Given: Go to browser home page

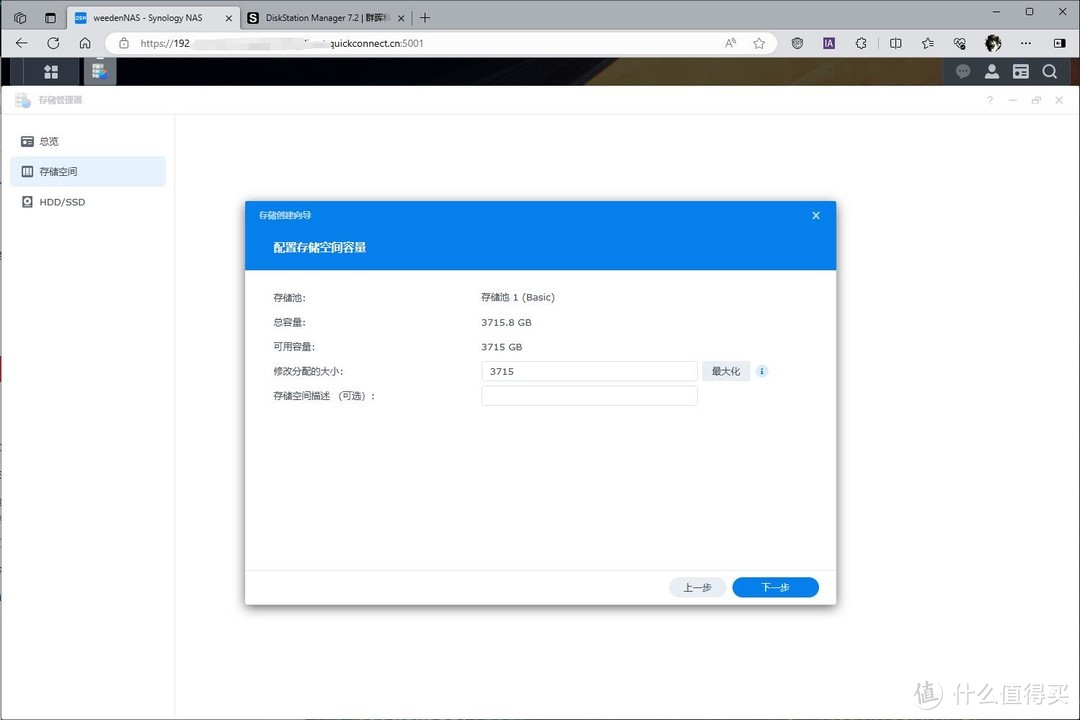Looking at the screenshot, I should point(85,43).
